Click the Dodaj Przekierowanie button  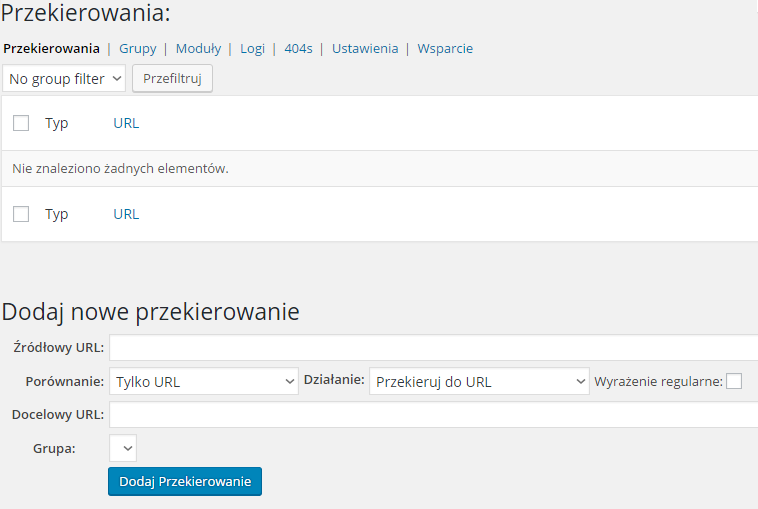tap(185, 481)
